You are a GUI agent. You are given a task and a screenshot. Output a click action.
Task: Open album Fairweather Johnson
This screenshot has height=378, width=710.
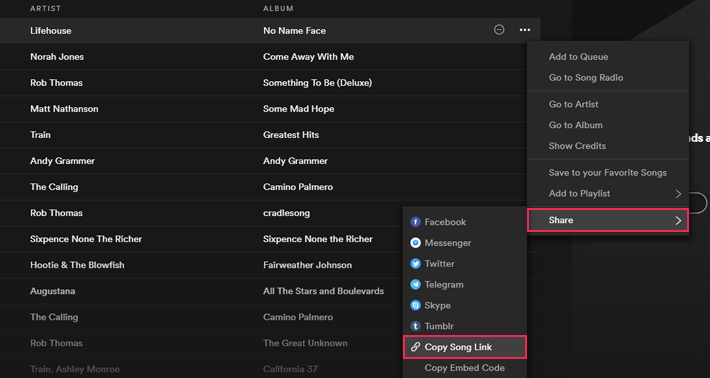pos(307,265)
